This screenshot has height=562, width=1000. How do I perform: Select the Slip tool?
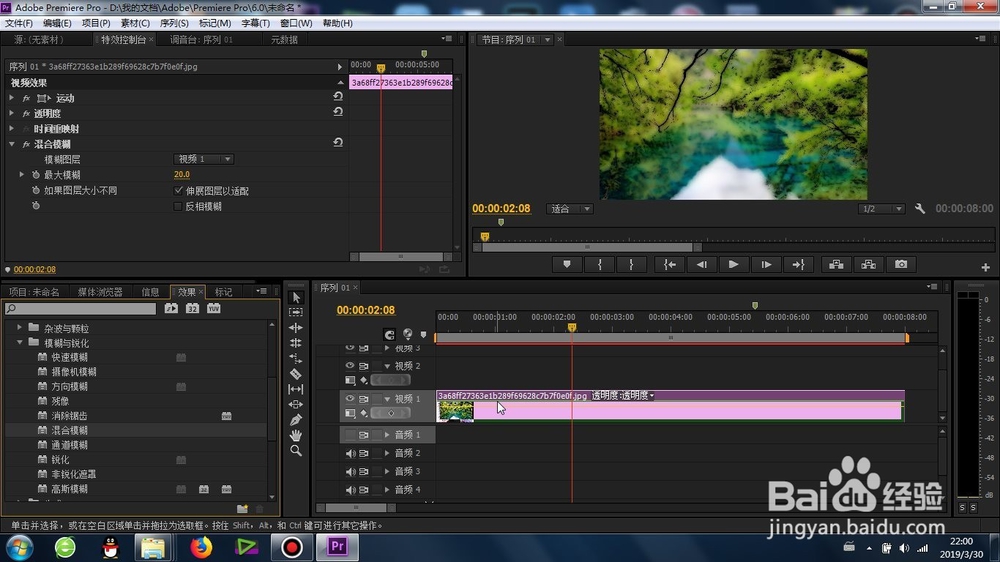(296, 389)
